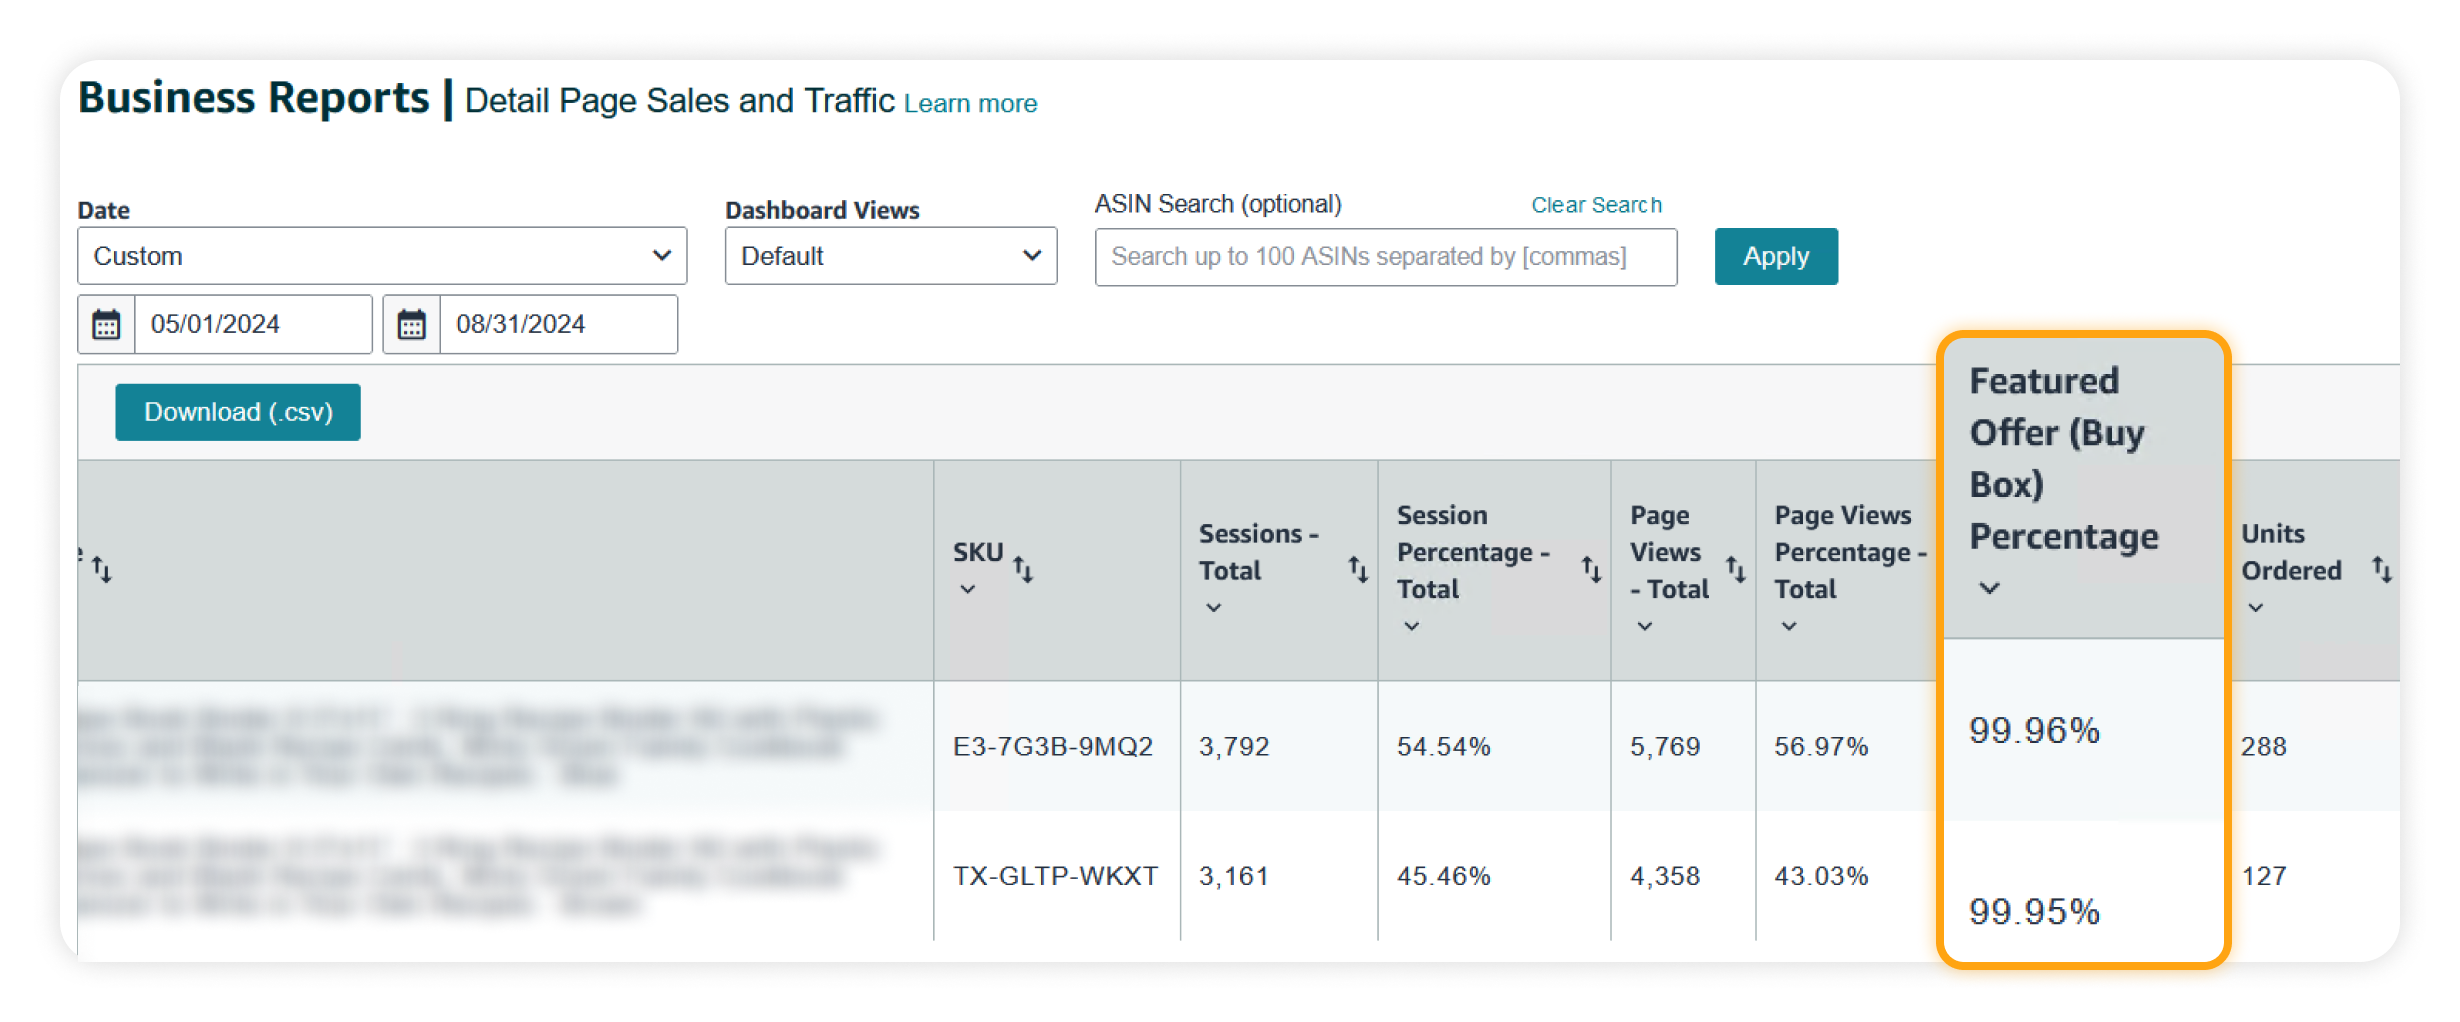Sort by Units Ordered using its sort arrows
Viewport: 2460px width, 1022px height.
[x=2381, y=568]
